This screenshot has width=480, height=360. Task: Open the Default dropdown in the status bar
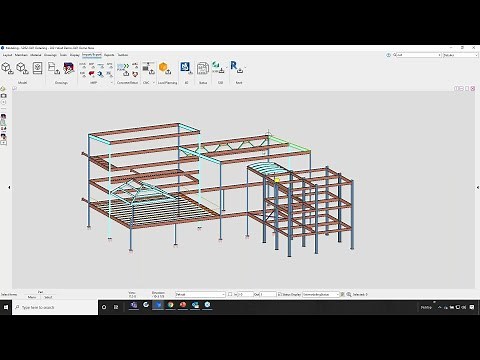[x=200, y=294]
